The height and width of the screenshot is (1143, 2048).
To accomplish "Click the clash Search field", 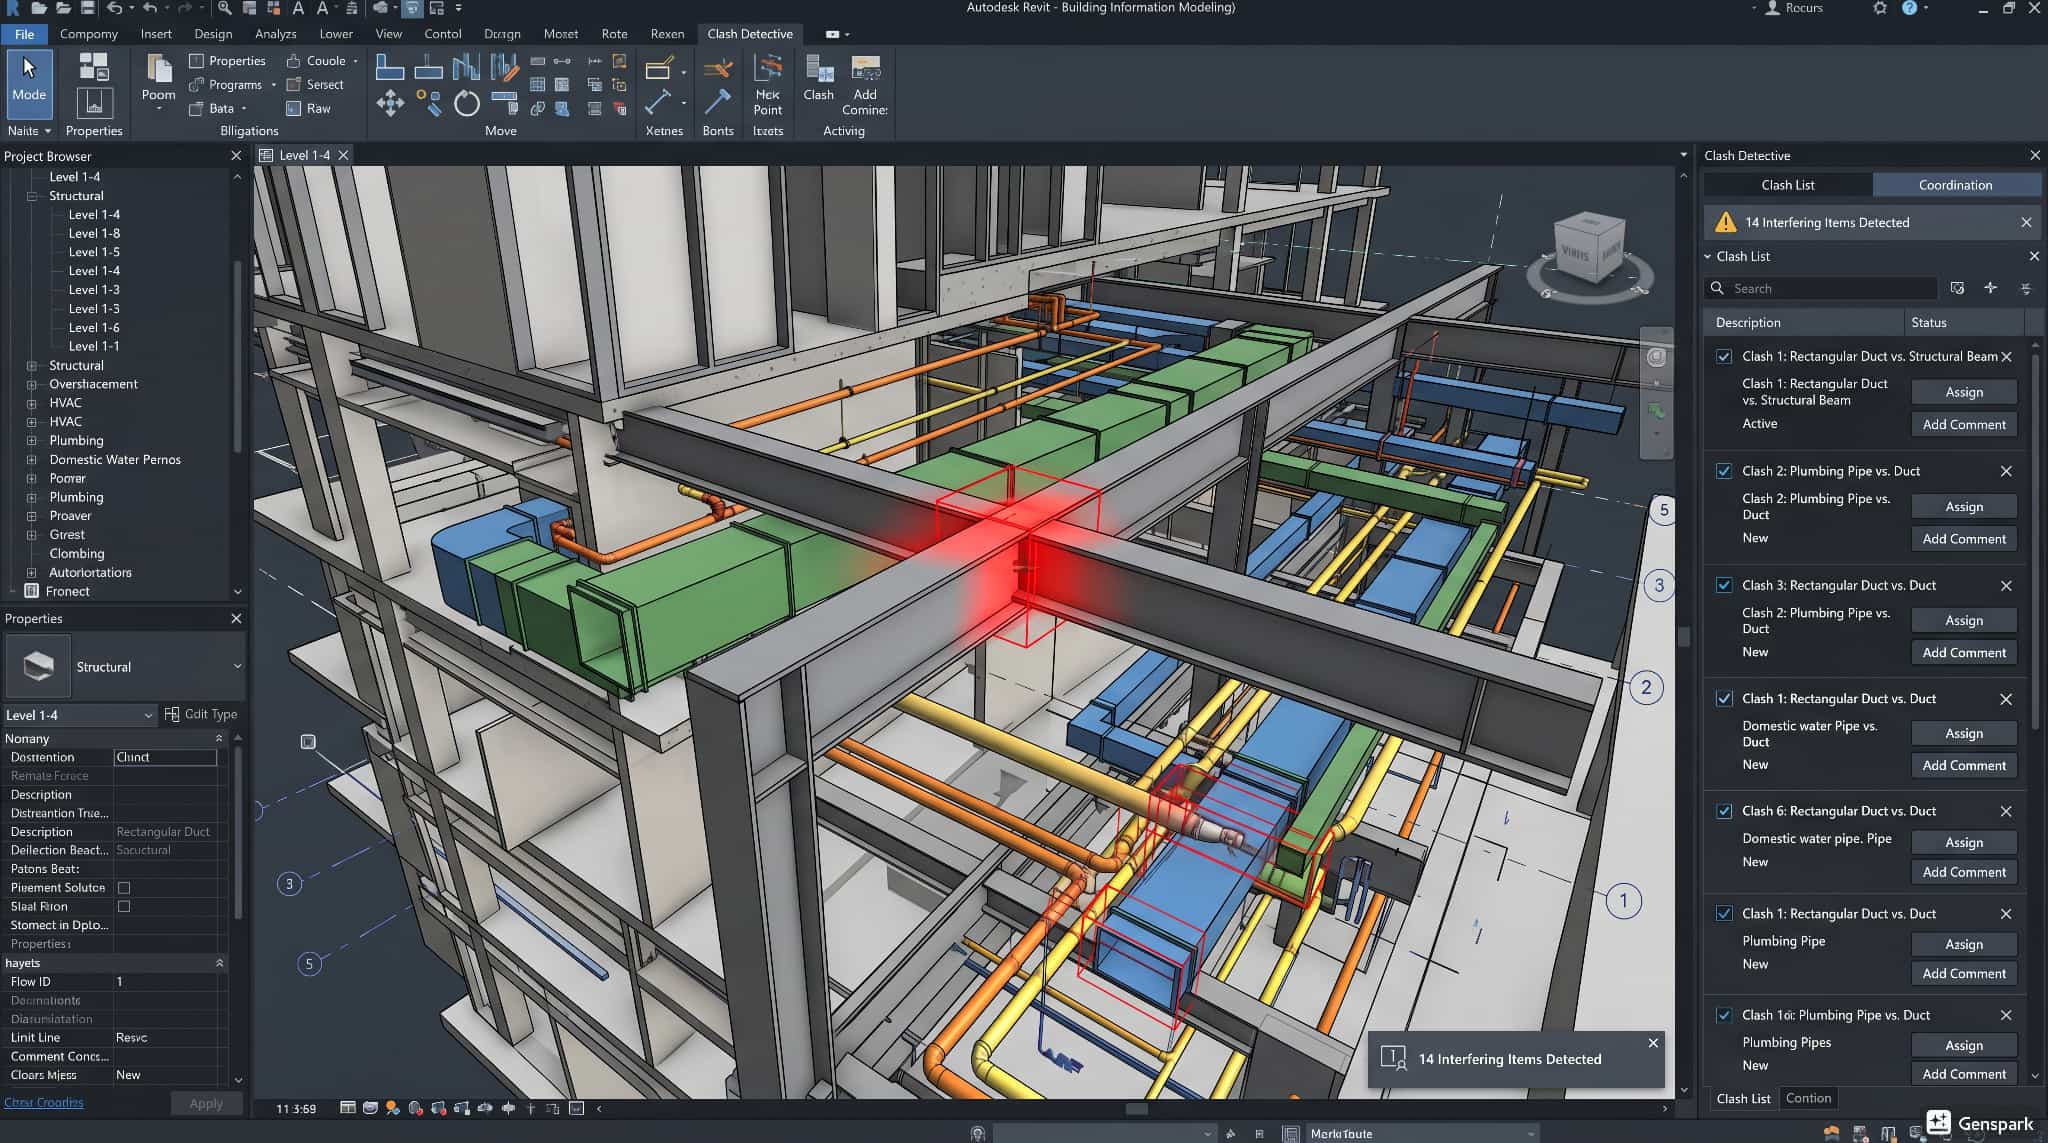I will point(1821,288).
